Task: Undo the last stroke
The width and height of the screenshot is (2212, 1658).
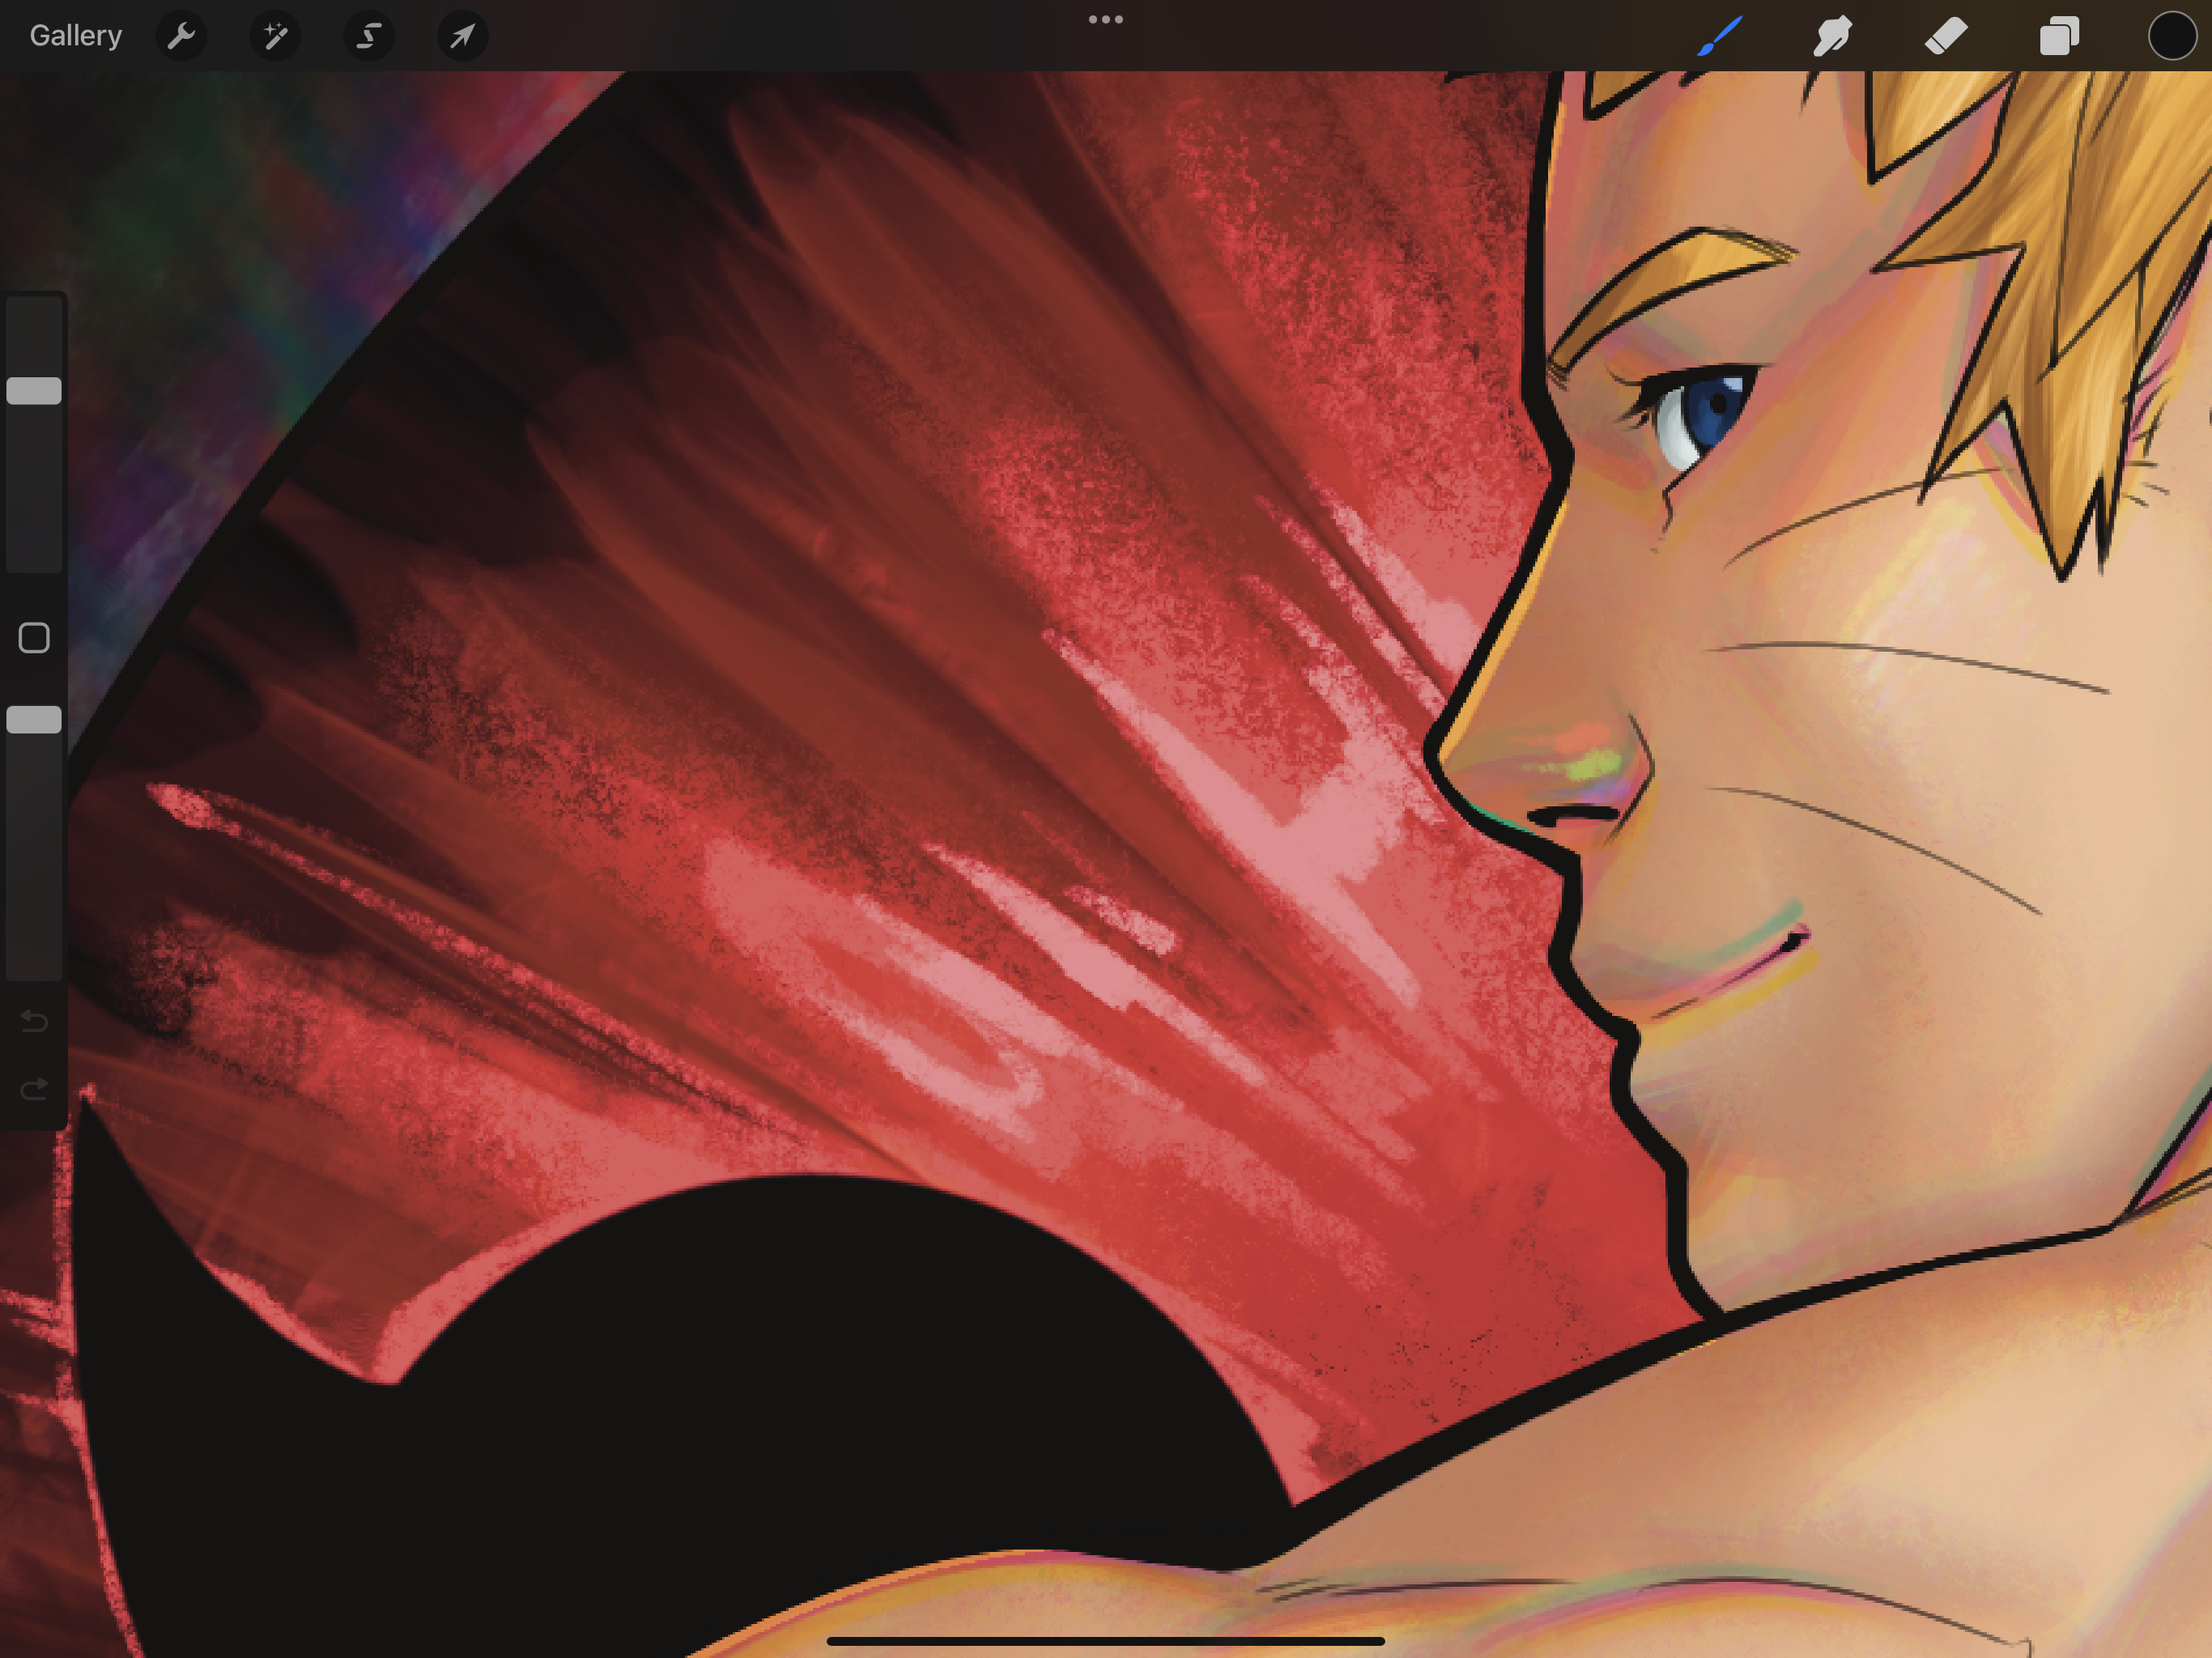Action: coord(34,1021)
